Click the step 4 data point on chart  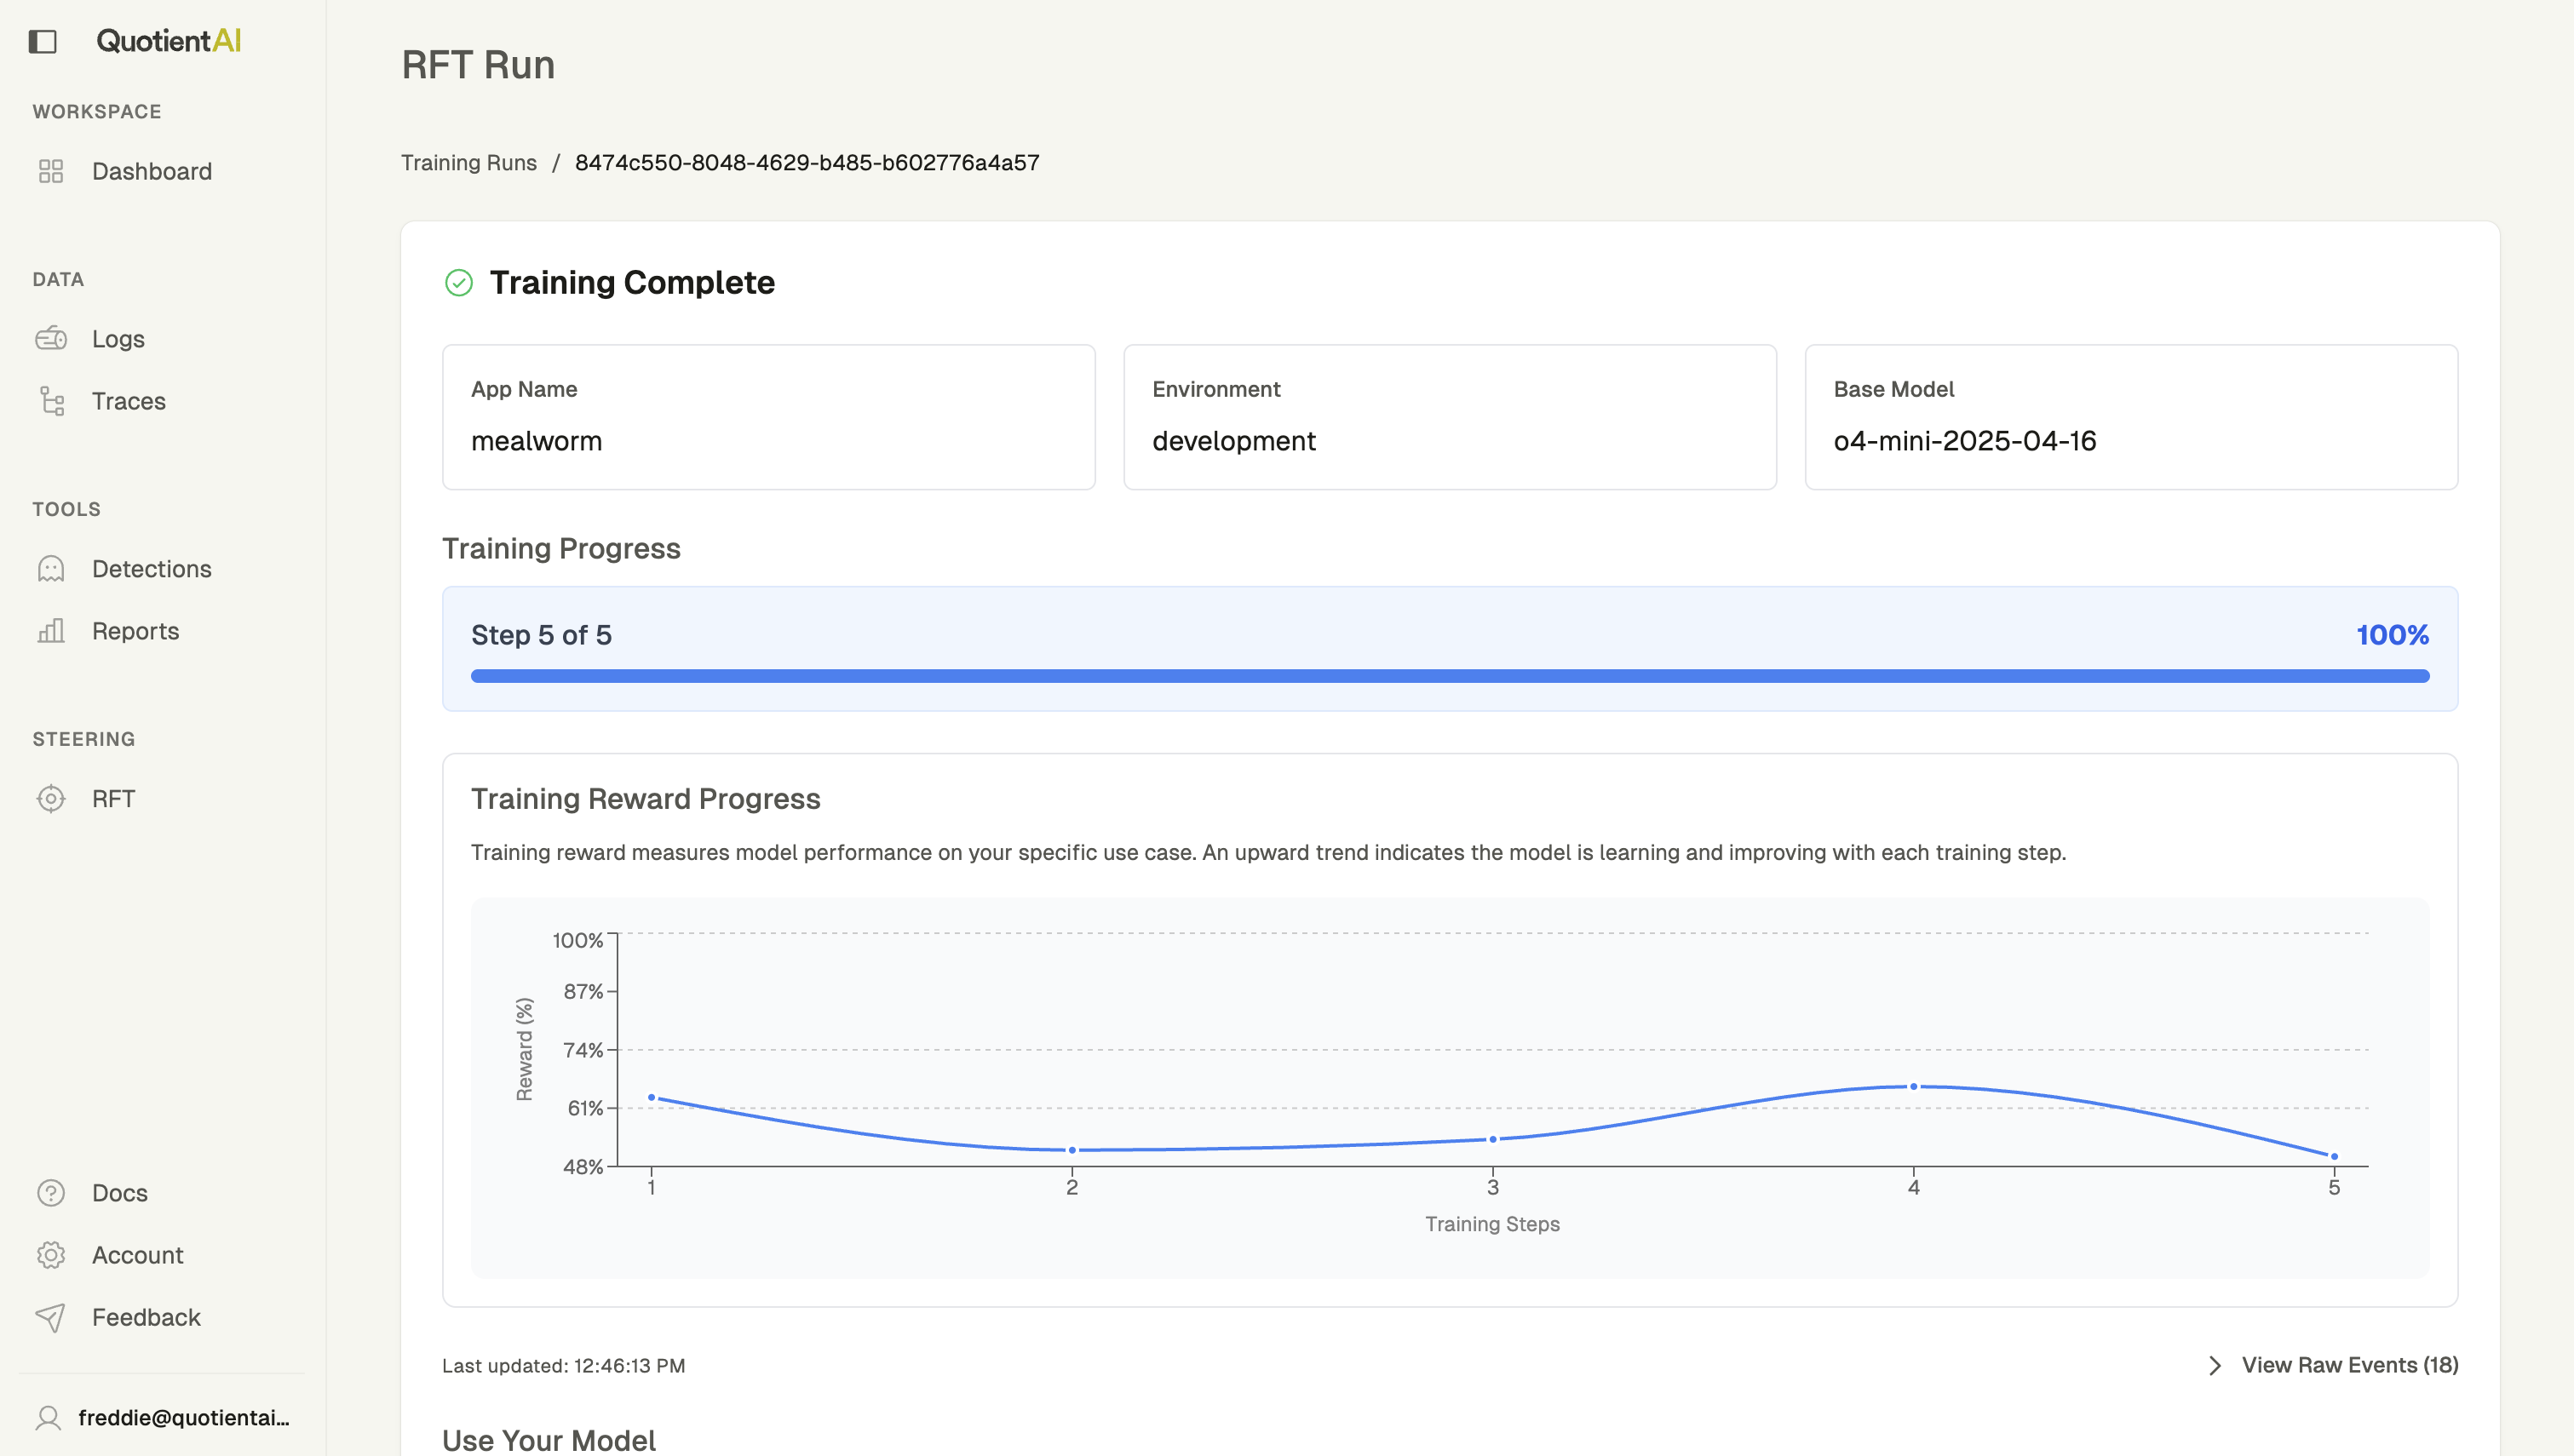click(x=1913, y=1086)
